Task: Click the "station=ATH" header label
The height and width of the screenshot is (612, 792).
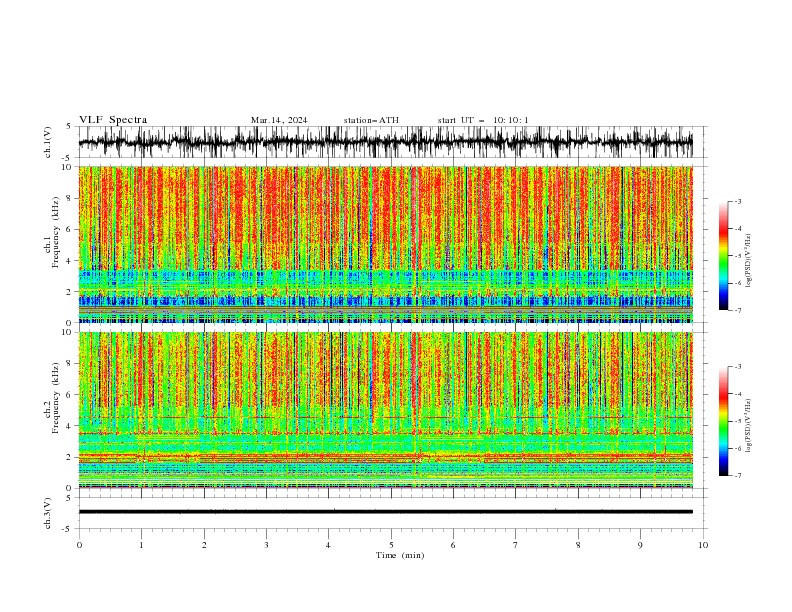Action: [x=371, y=120]
